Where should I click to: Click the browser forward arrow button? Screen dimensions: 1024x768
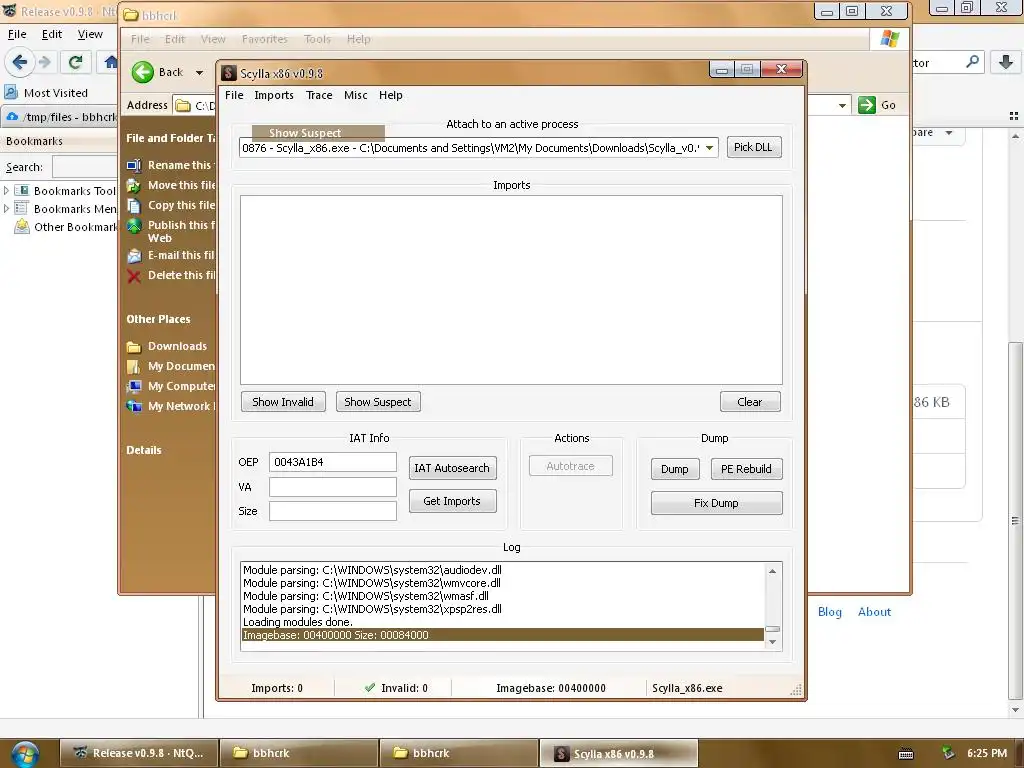pos(44,62)
